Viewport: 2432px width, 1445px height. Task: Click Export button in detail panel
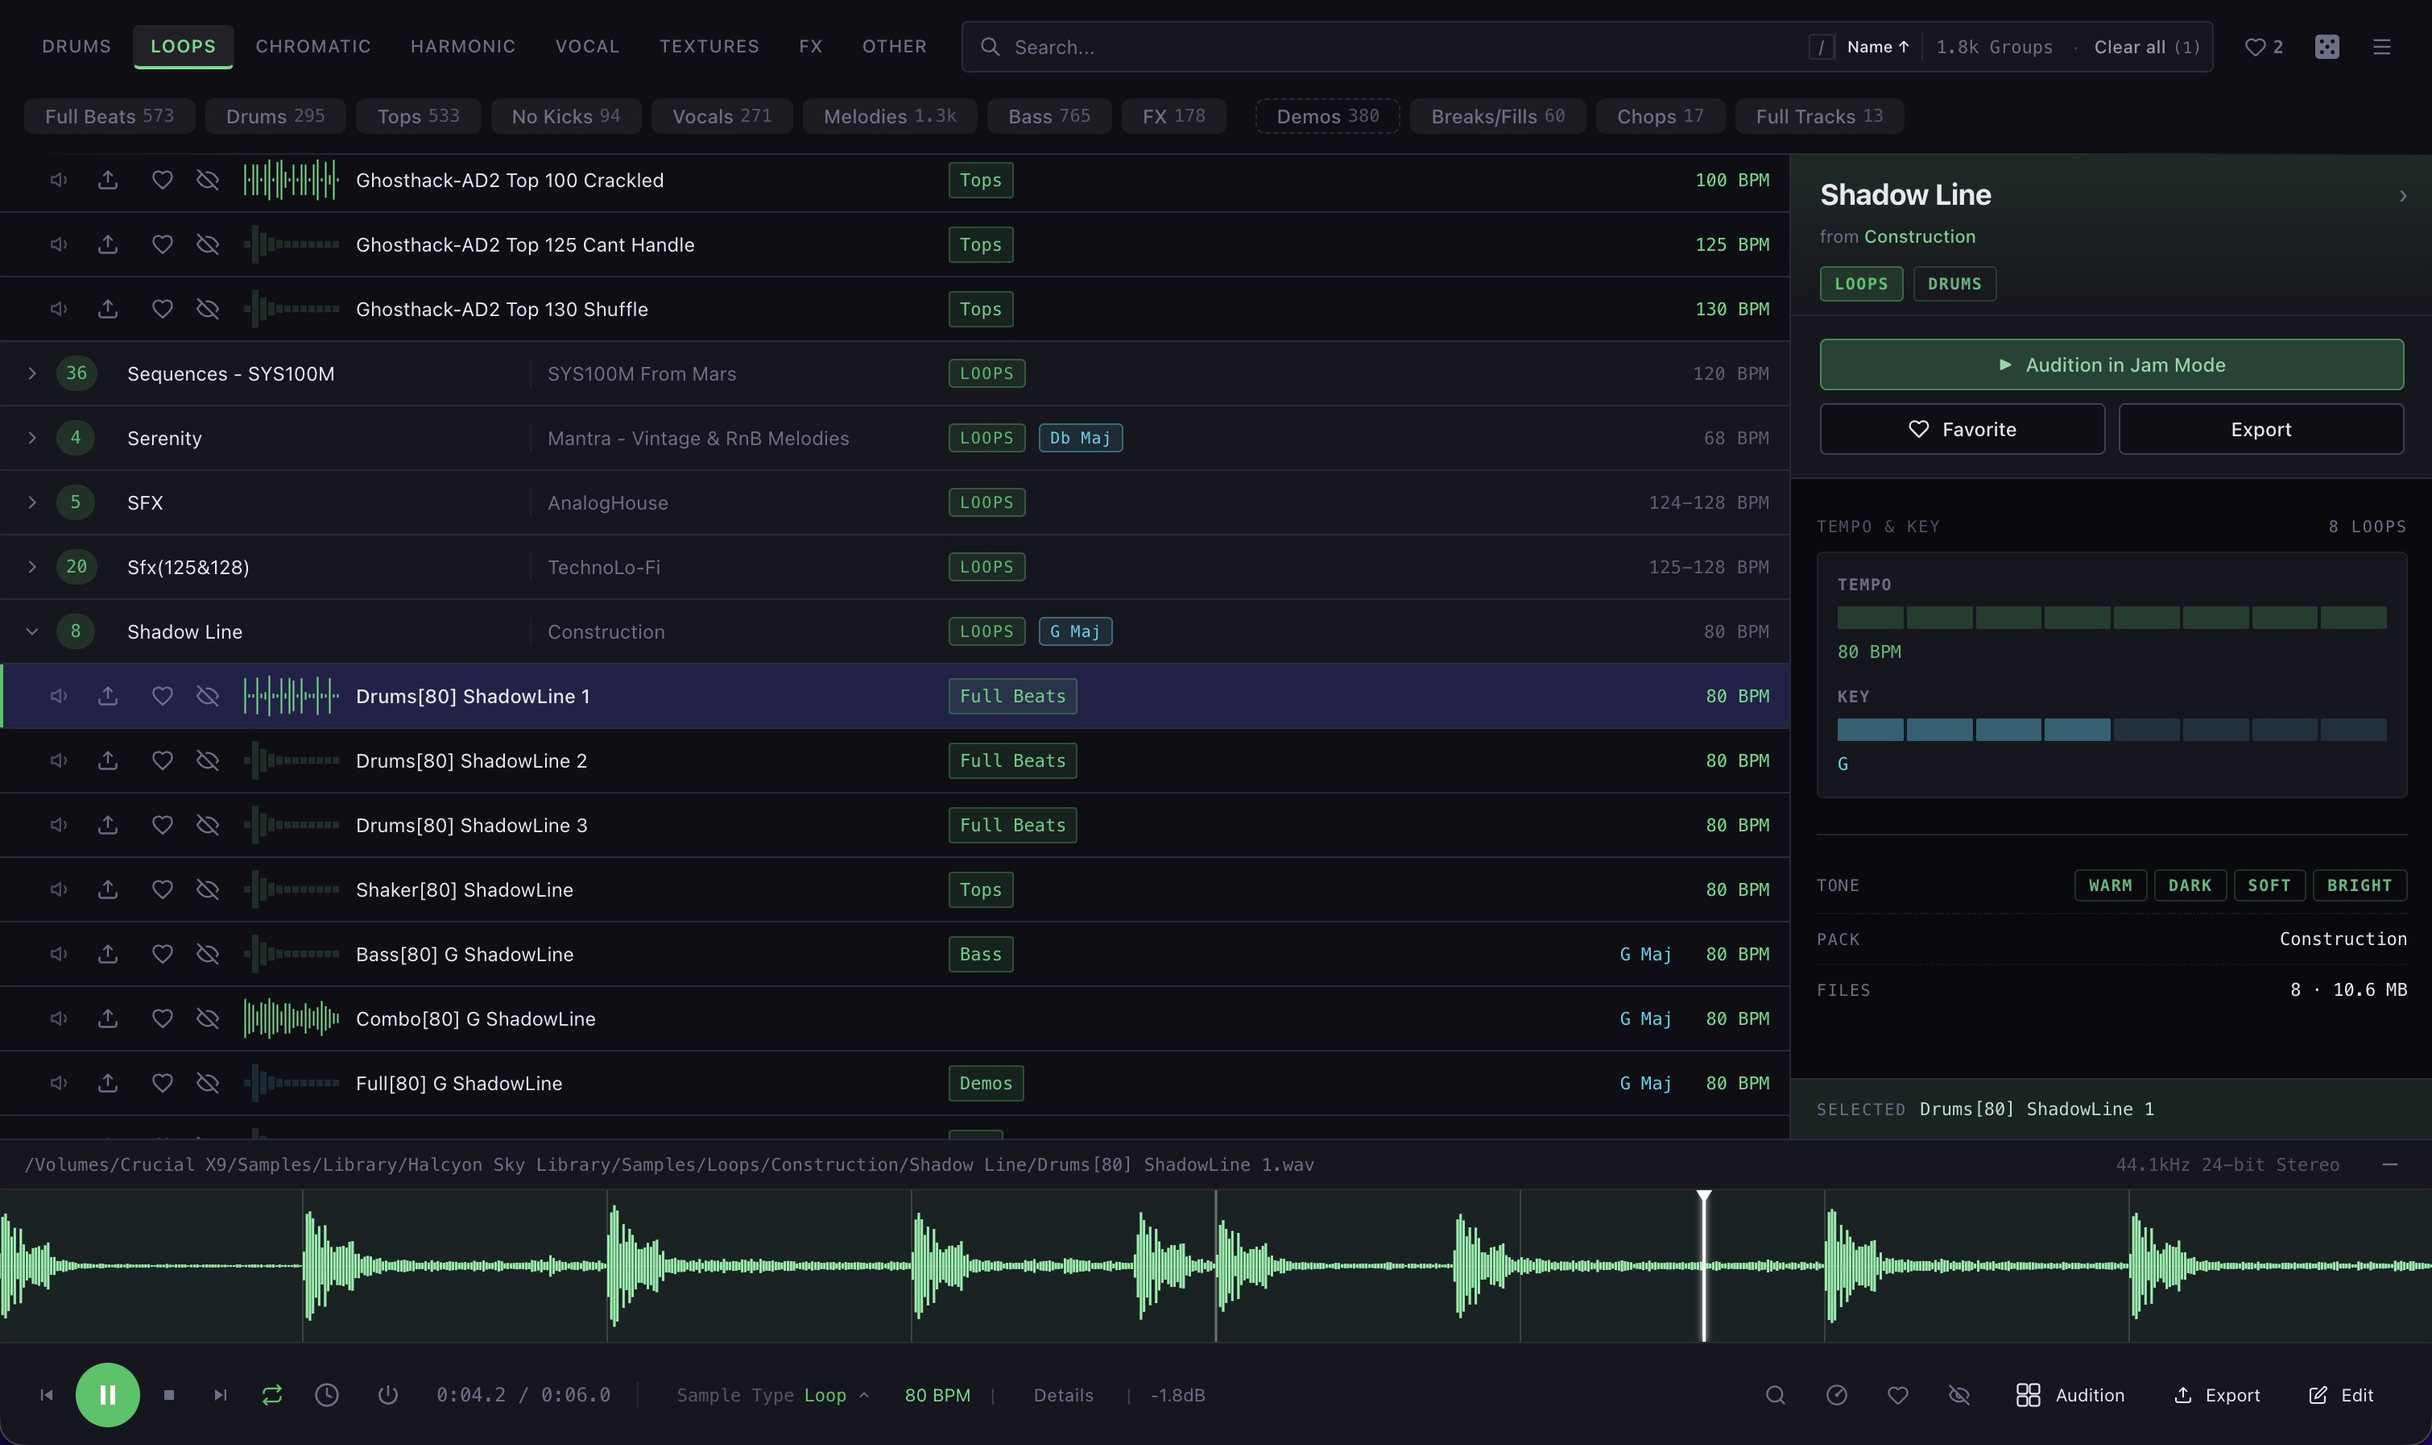coord(2260,429)
